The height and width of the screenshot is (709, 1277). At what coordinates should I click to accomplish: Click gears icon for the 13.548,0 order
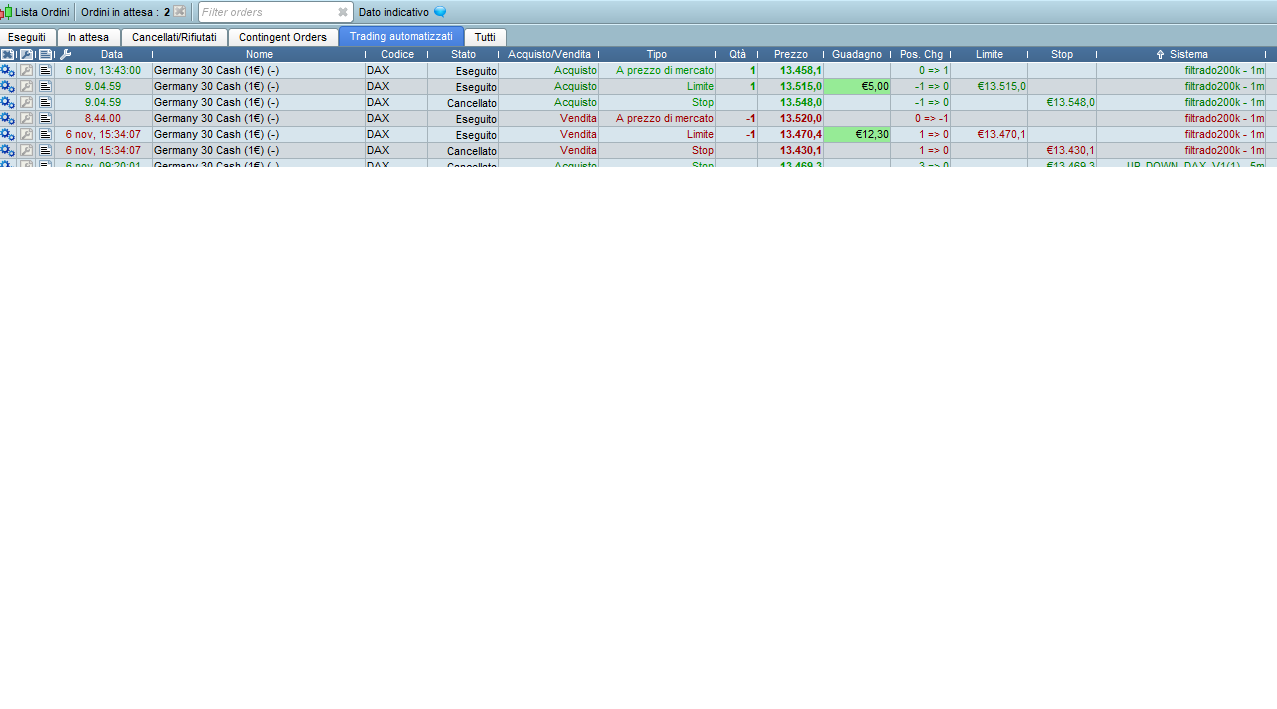point(8,103)
